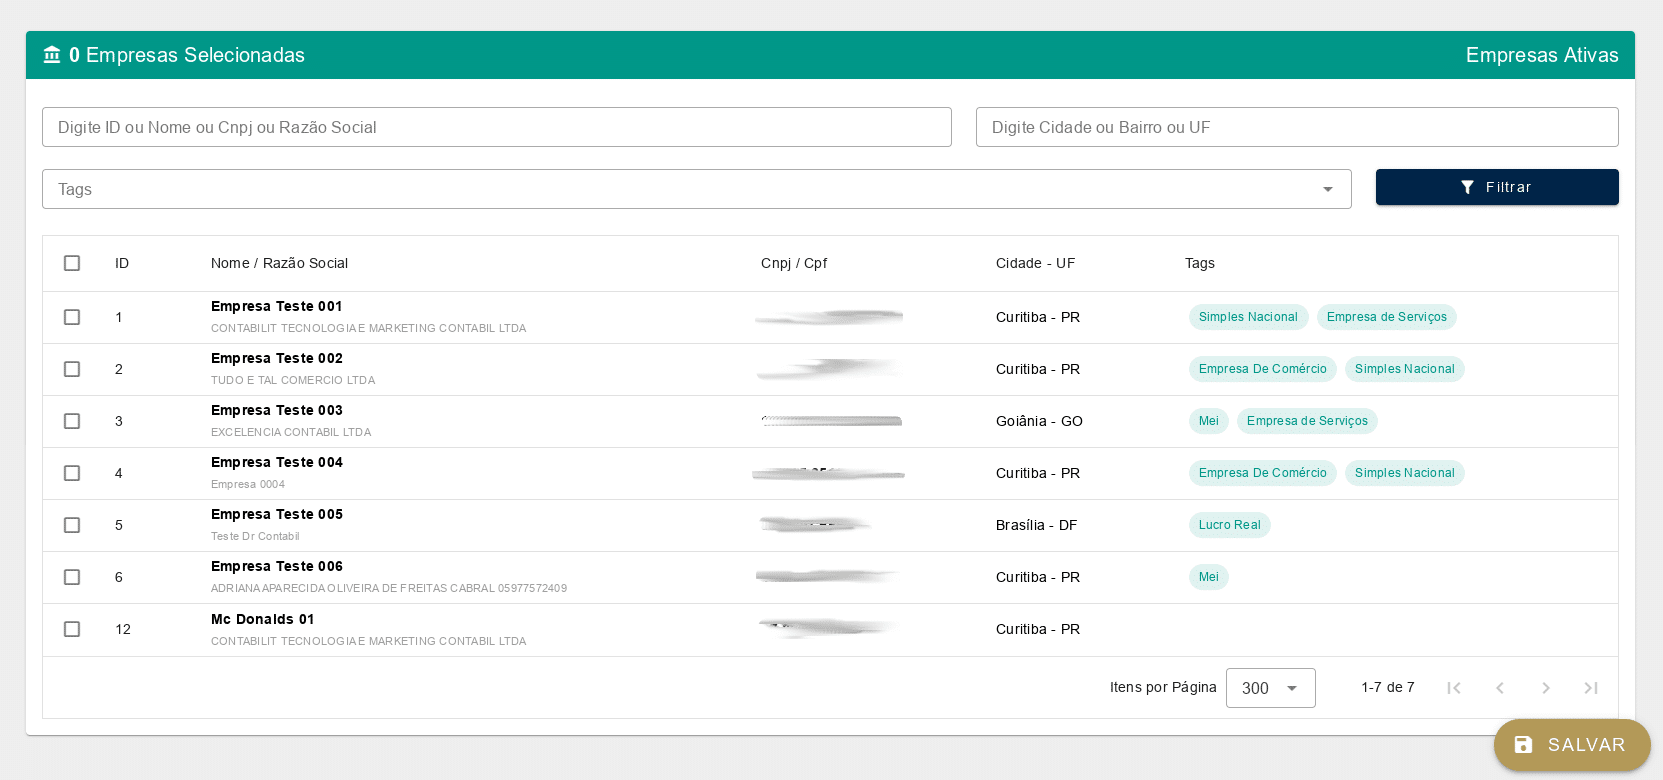This screenshot has width=1663, height=780.
Task: Tick the checkbox for Empresa Teste 005
Action: (72, 525)
